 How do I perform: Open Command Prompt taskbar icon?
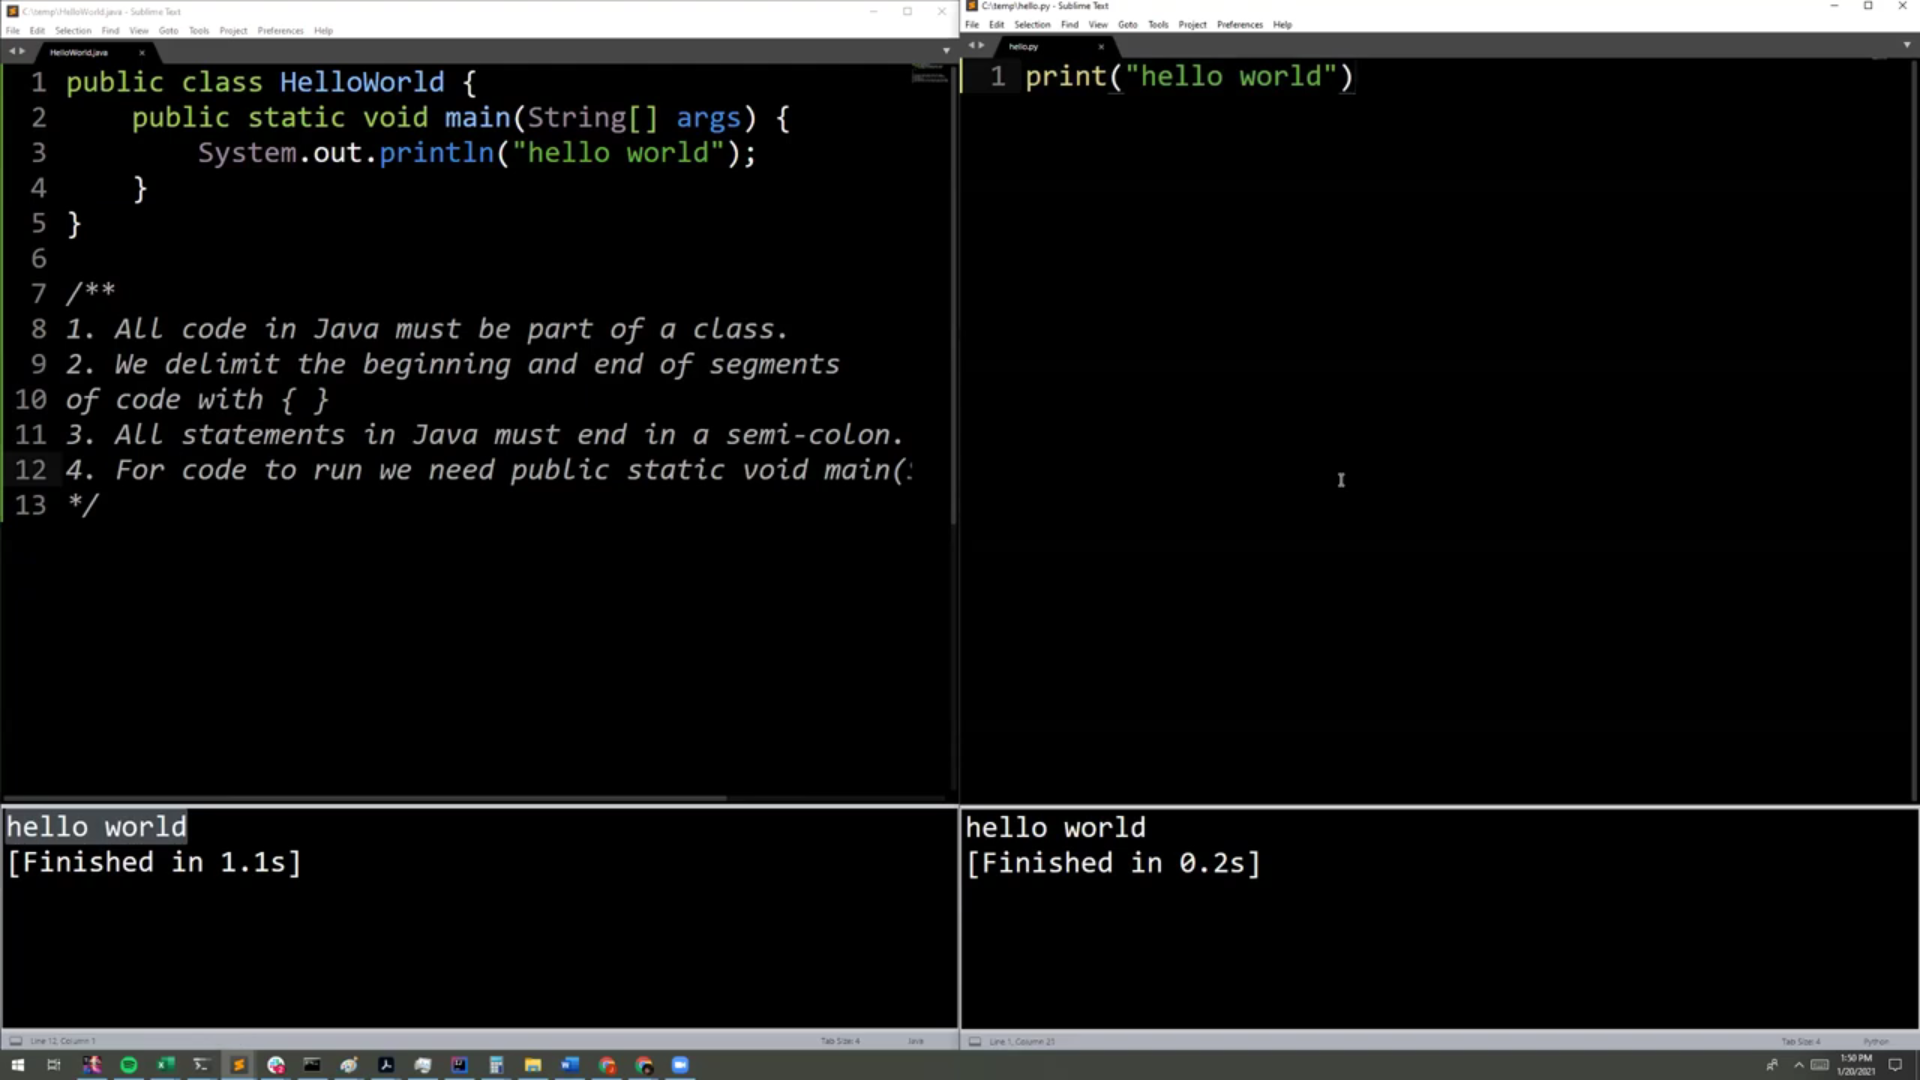point(312,1065)
